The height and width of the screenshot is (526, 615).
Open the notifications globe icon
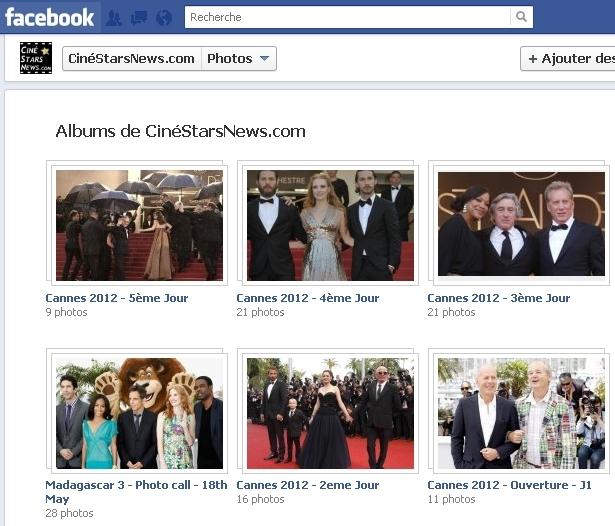[164, 18]
